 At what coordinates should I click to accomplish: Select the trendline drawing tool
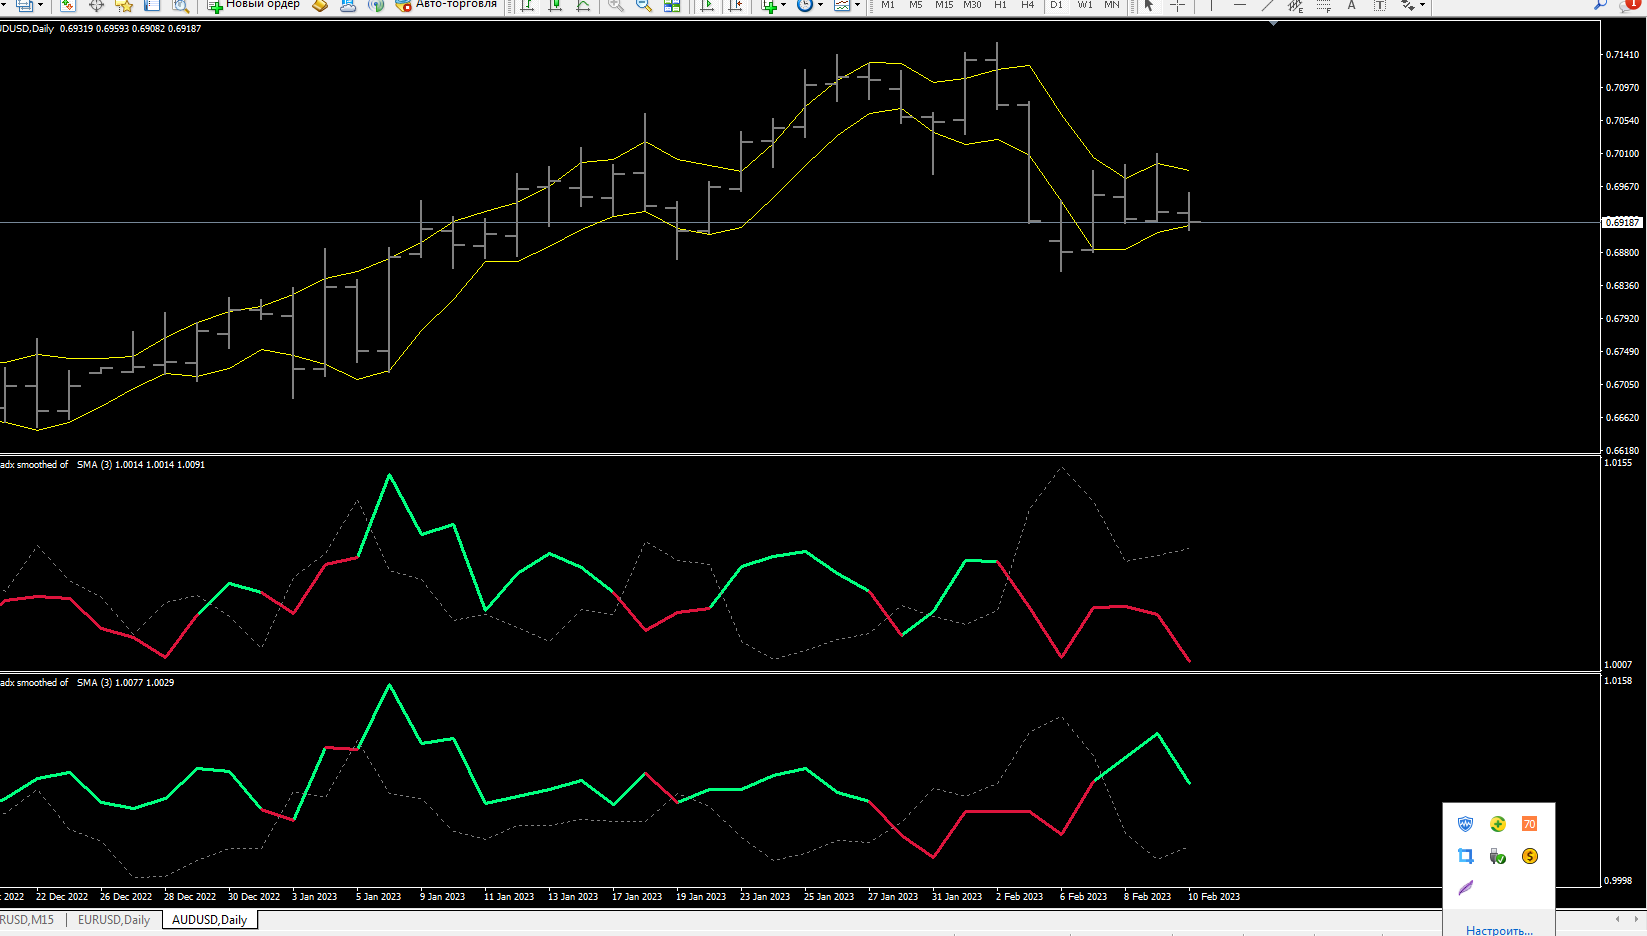1267,5
